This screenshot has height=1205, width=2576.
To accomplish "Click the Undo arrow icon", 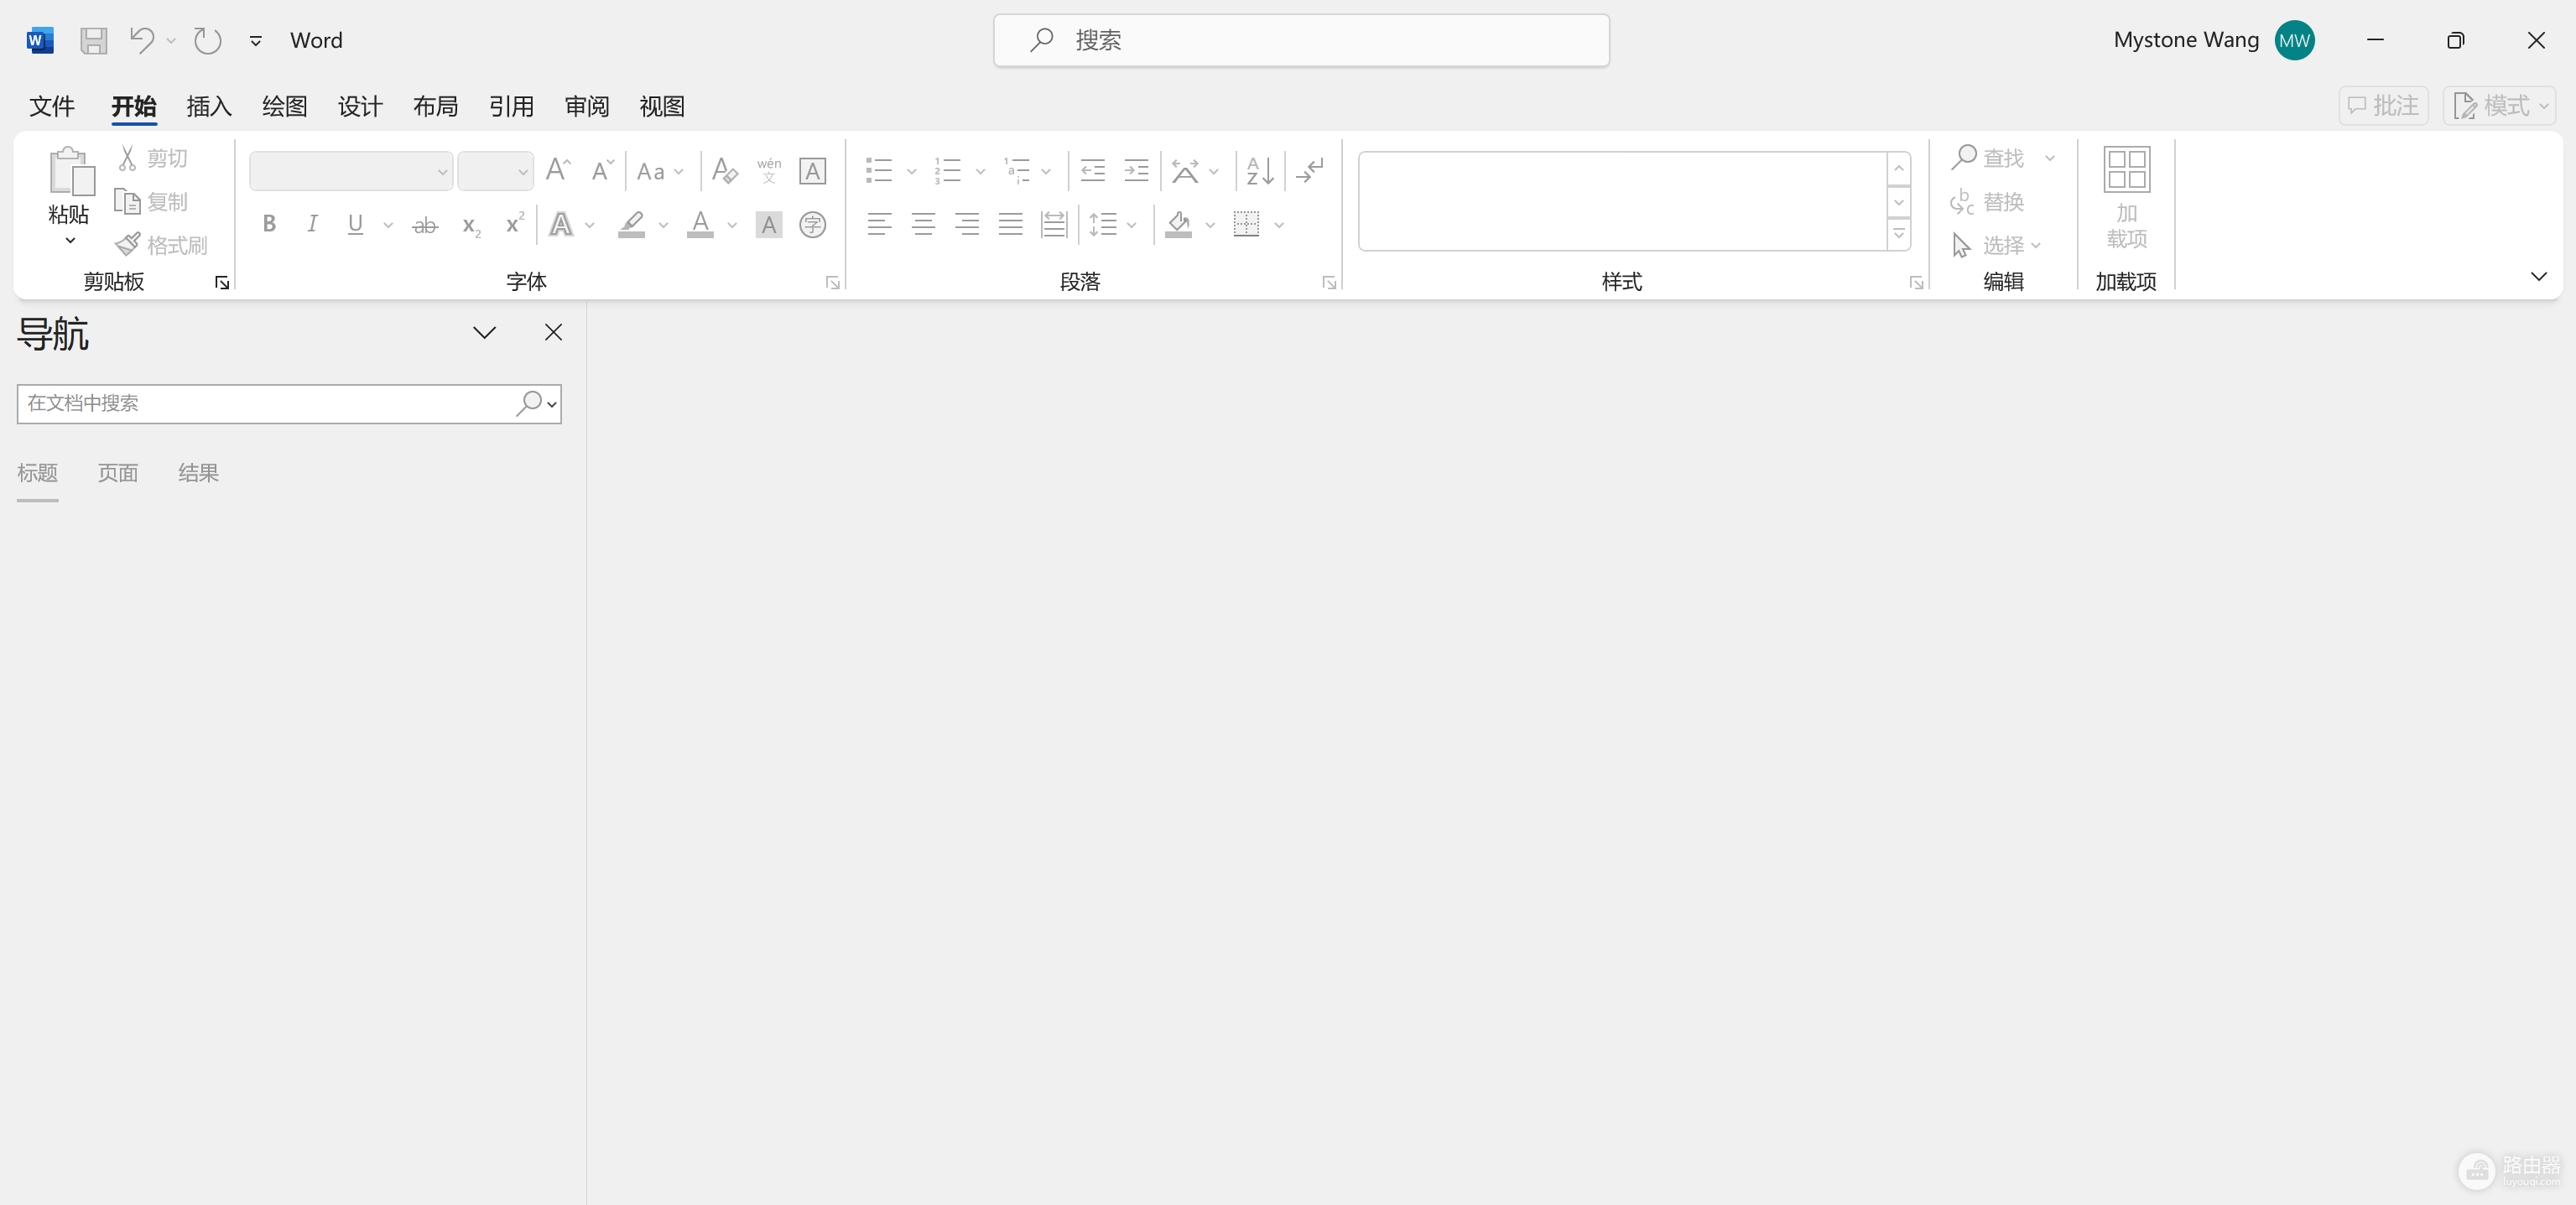I will click(x=142, y=40).
